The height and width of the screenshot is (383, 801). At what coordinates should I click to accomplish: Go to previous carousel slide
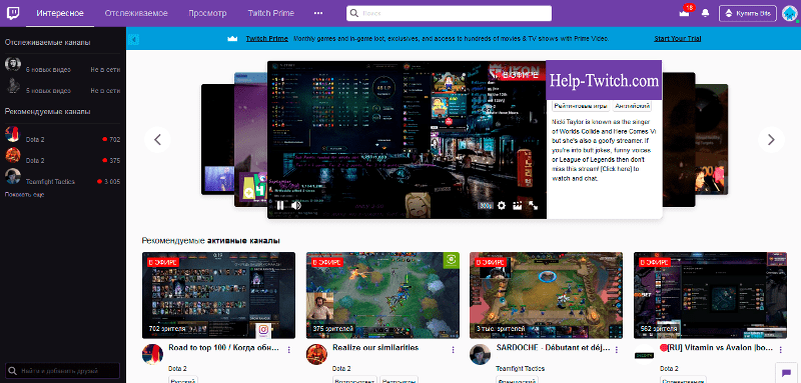pos(157,139)
